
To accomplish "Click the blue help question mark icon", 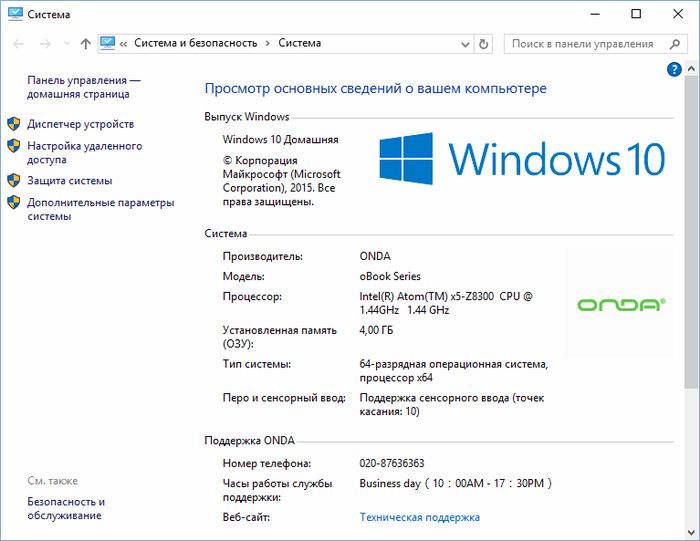I will 674,69.
